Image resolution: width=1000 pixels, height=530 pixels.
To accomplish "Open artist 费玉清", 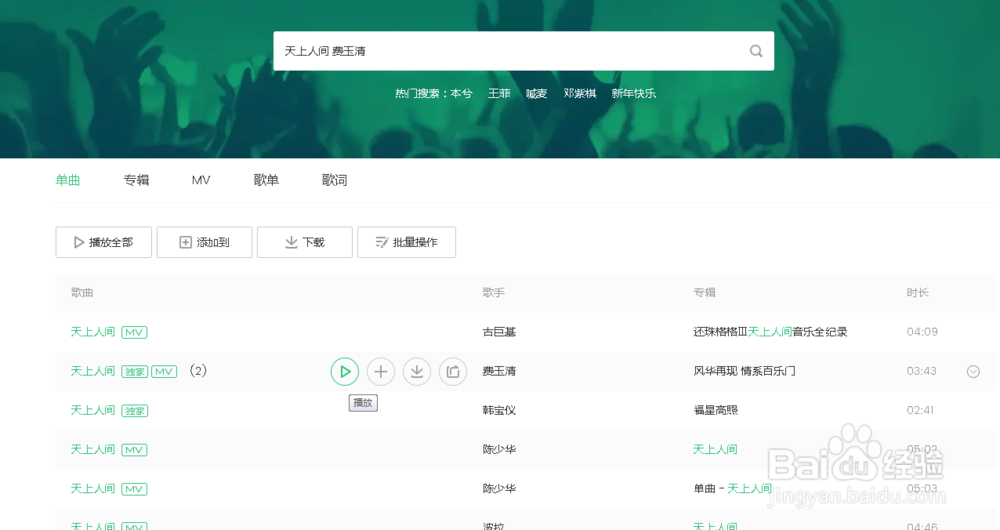I will [x=499, y=371].
